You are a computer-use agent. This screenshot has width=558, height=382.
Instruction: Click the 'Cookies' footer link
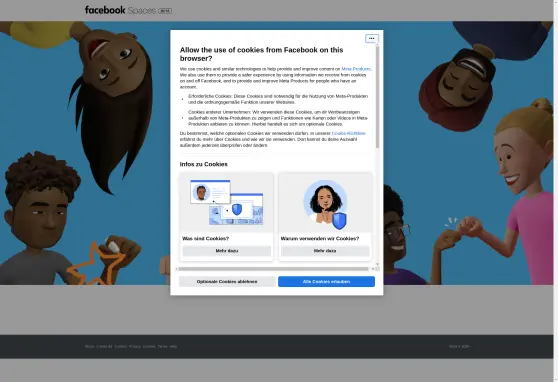click(x=149, y=346)
